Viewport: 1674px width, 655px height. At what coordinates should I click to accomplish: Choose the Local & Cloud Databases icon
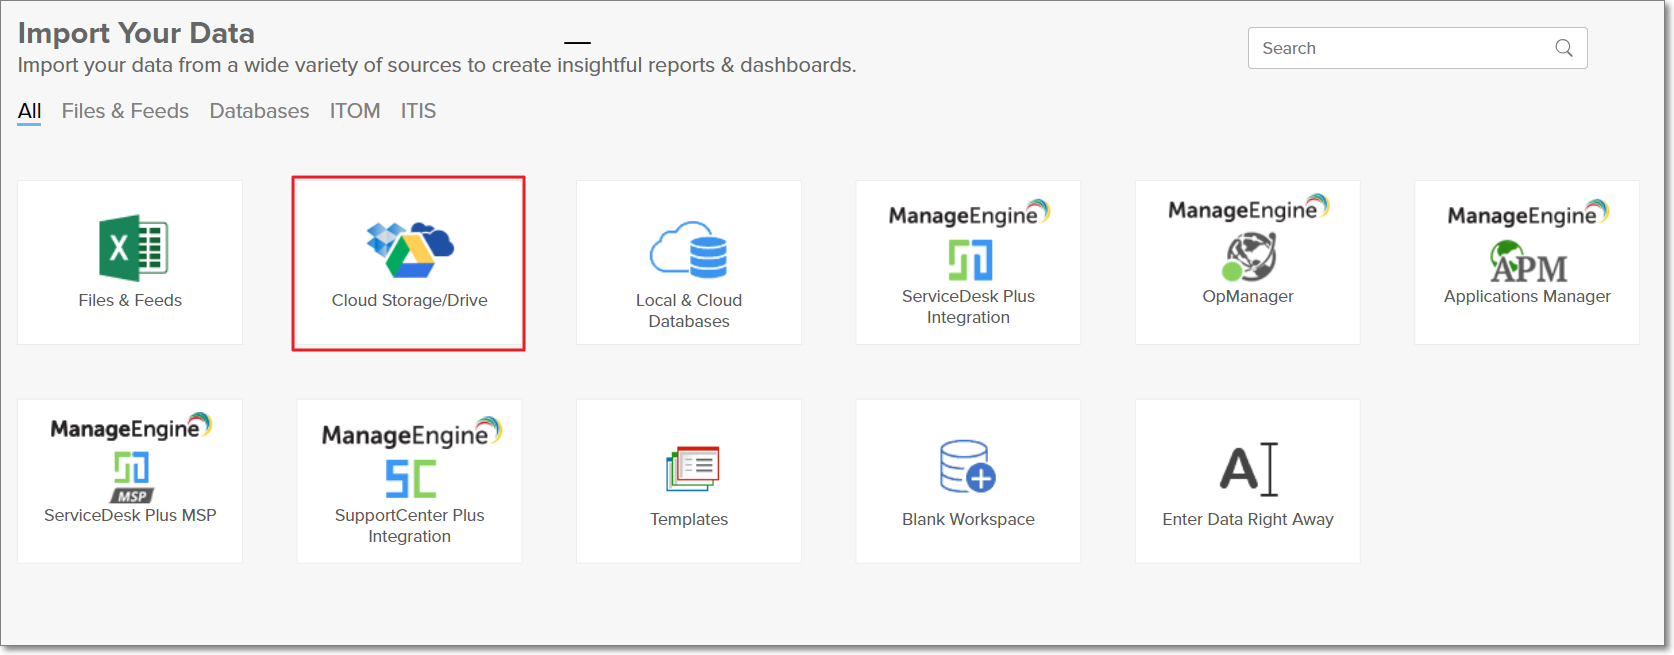click(689, 249)
